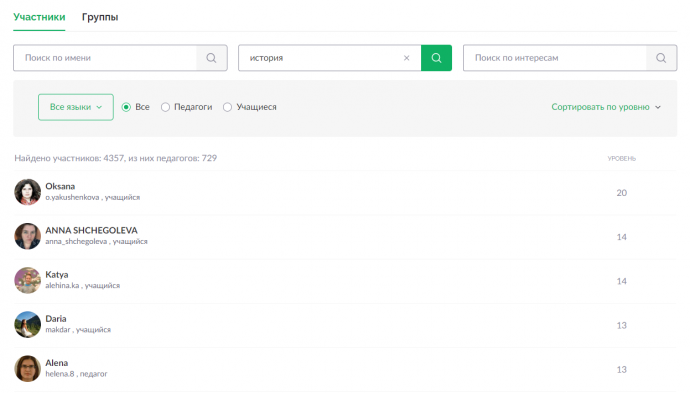Click the name search magnifier icon

pyautogui.click(x=211, y=58)
